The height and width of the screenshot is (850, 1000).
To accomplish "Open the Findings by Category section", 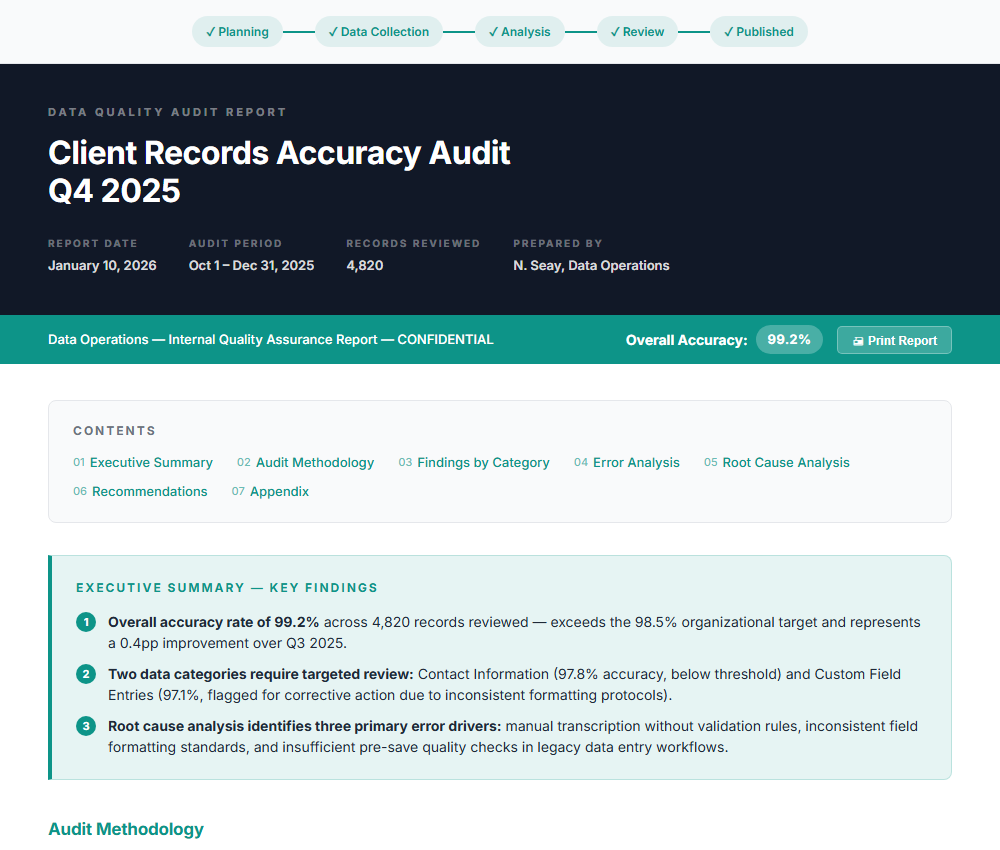I will point(483,462).
